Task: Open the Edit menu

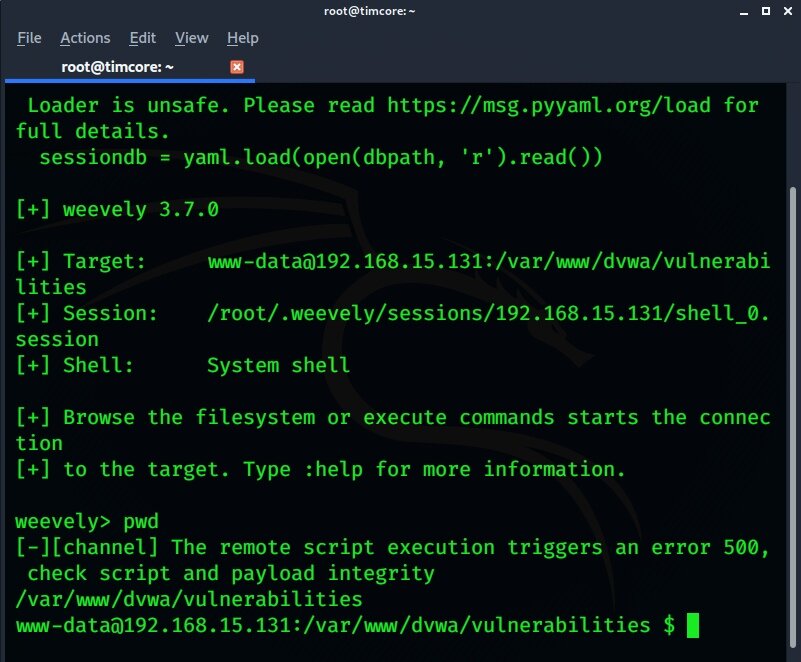Action: (x=143, y=38)
